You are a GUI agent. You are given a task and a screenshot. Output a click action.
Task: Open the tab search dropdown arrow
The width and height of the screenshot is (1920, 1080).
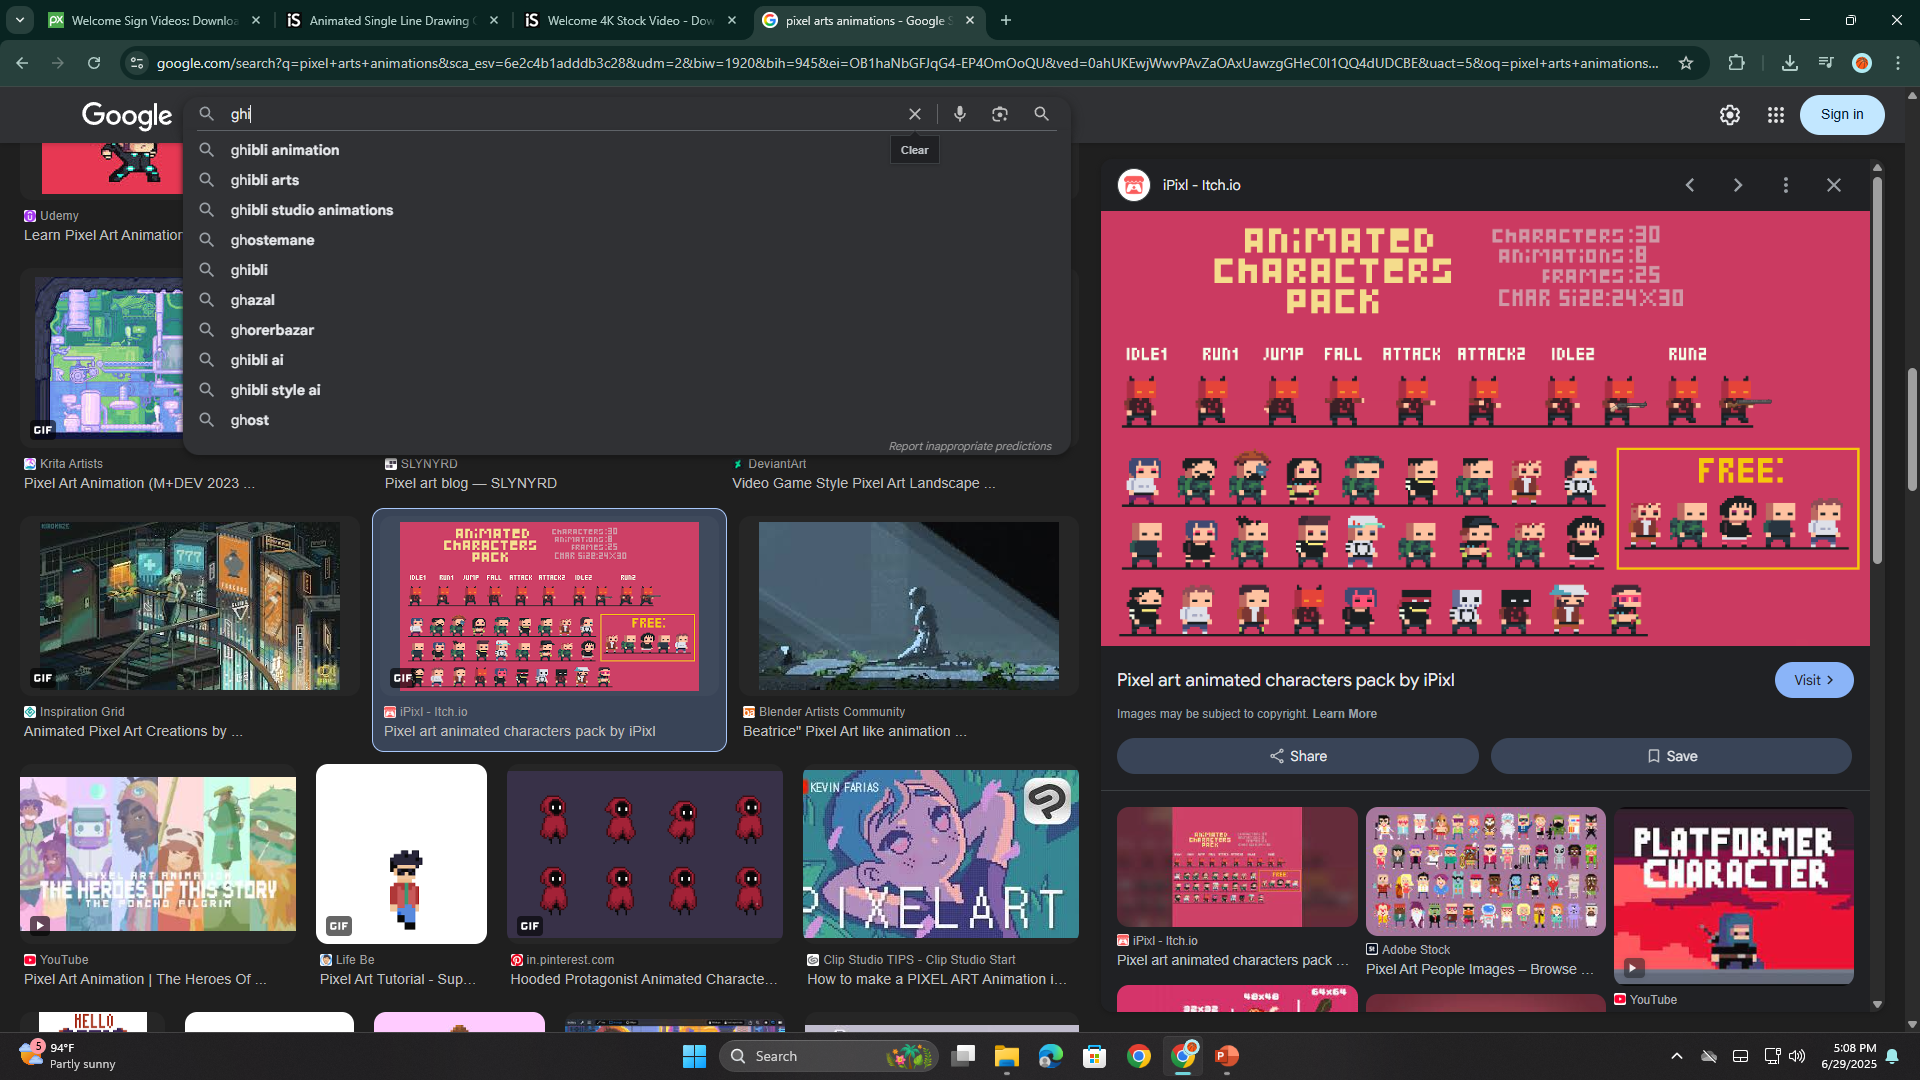19,20
